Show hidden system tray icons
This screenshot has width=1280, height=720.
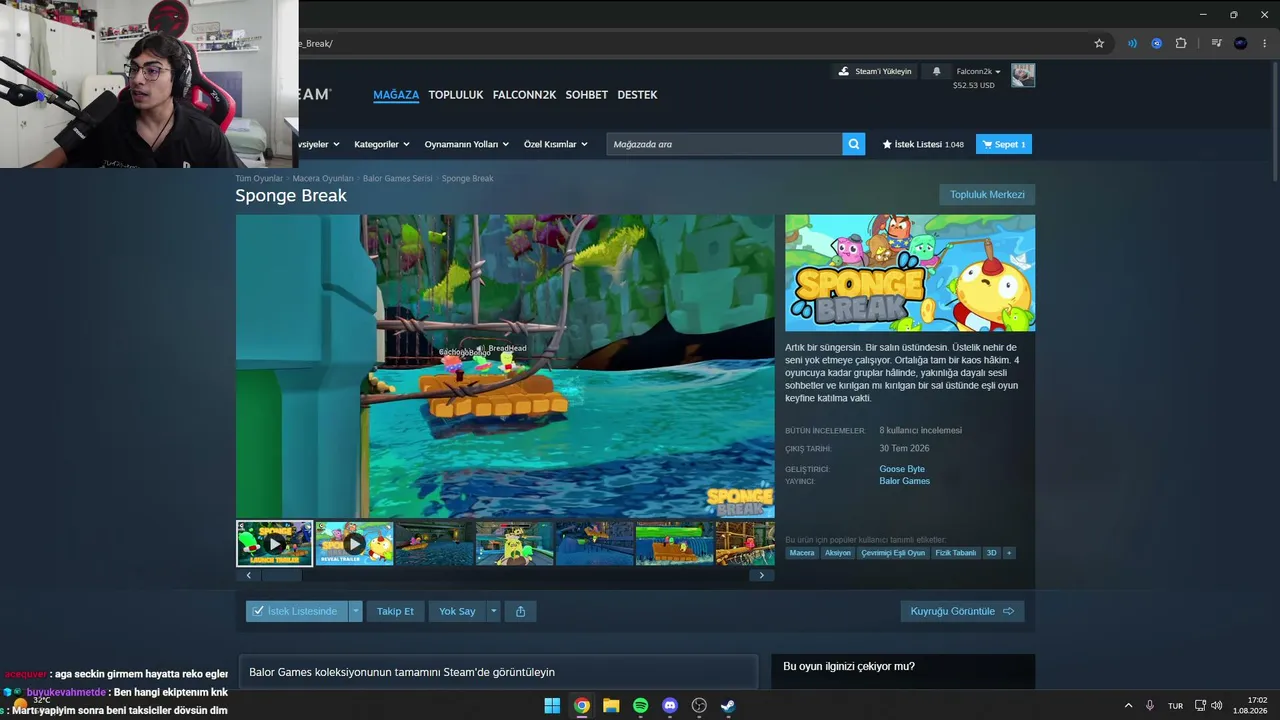1129,706
